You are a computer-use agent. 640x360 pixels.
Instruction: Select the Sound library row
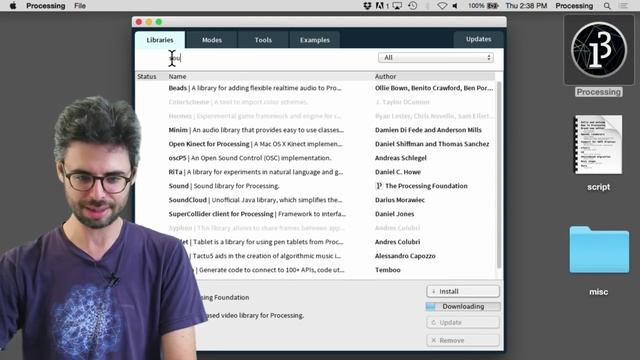(x=315, y=186)
